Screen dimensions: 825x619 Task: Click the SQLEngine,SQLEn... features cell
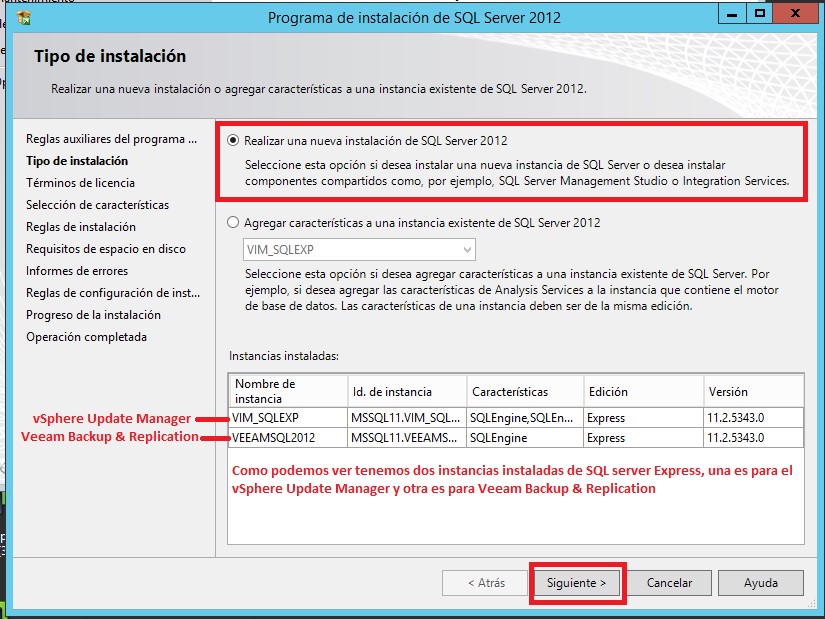(x=525, y=417)
